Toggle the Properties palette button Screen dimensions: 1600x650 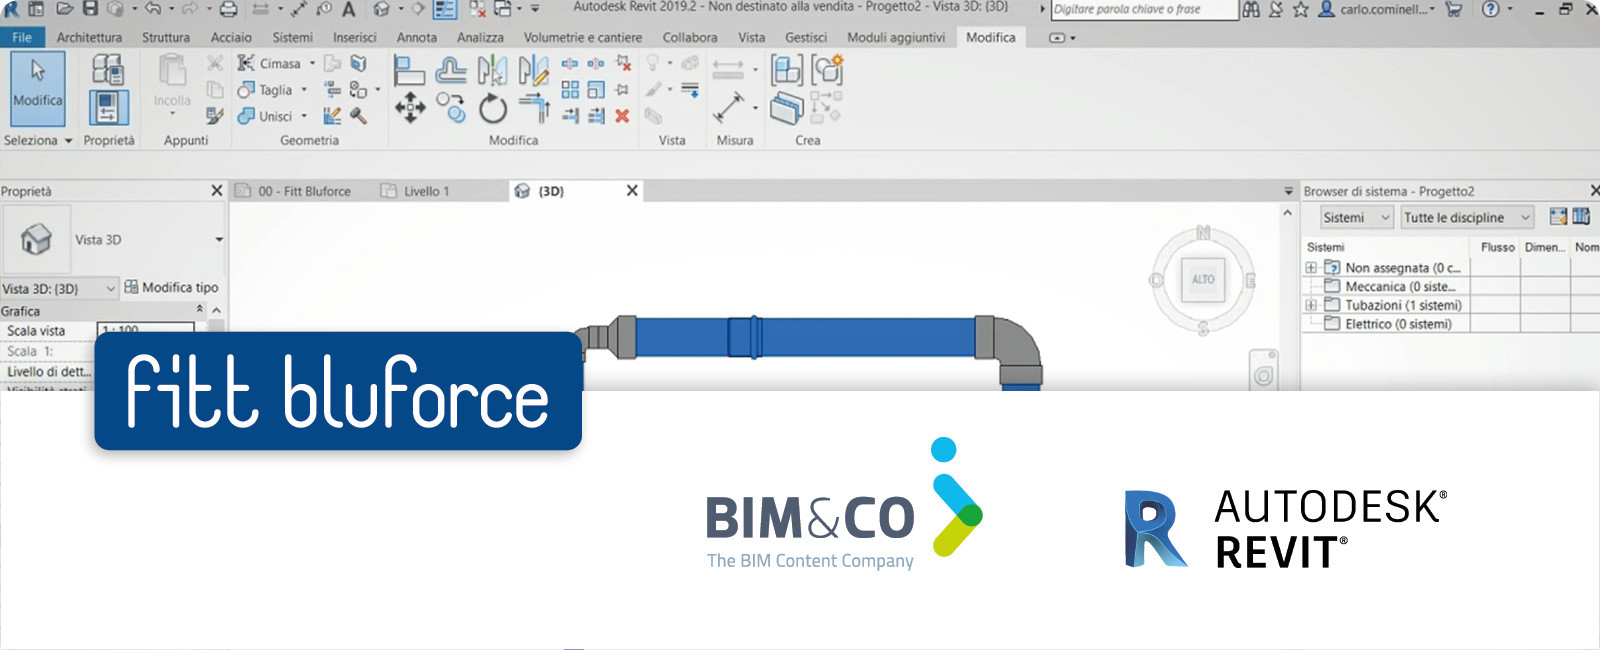point(109,107)
